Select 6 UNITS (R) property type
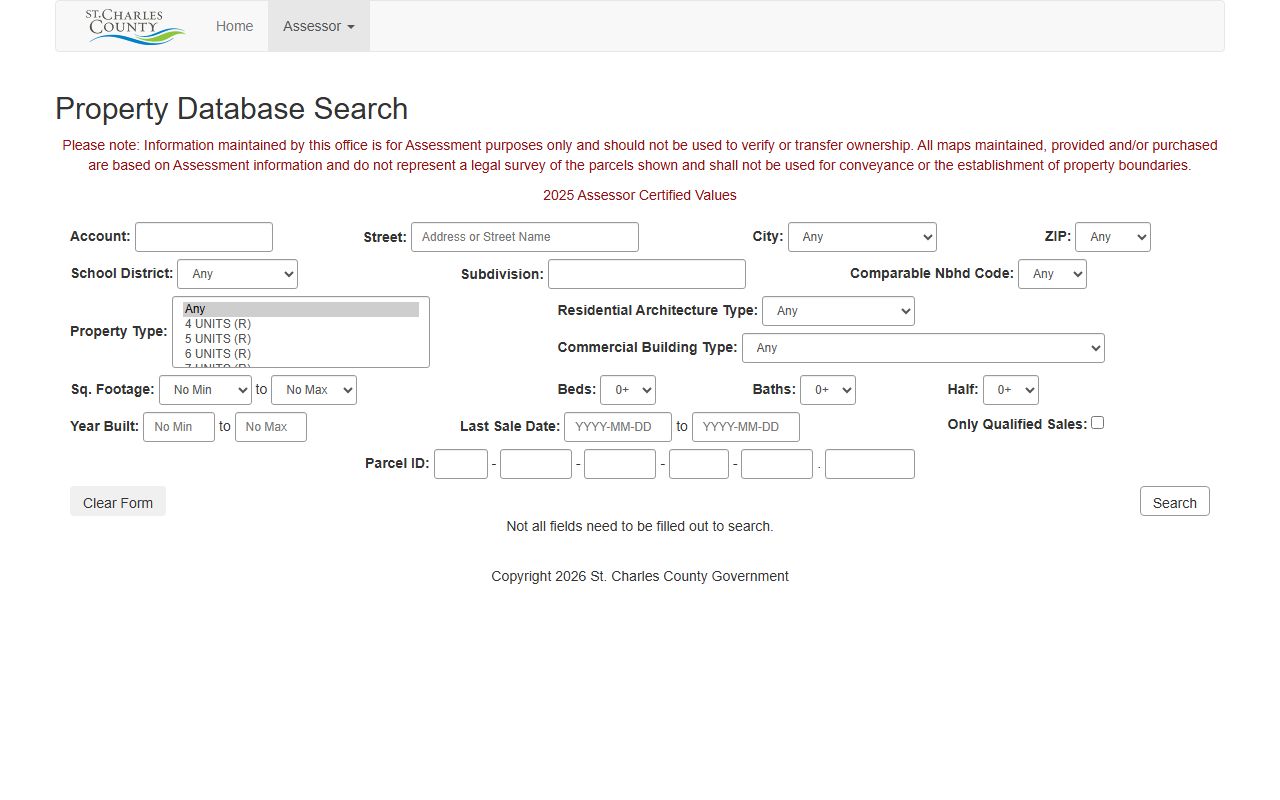The width and height of the screenshot is (1280, 800). click(300, 354)
